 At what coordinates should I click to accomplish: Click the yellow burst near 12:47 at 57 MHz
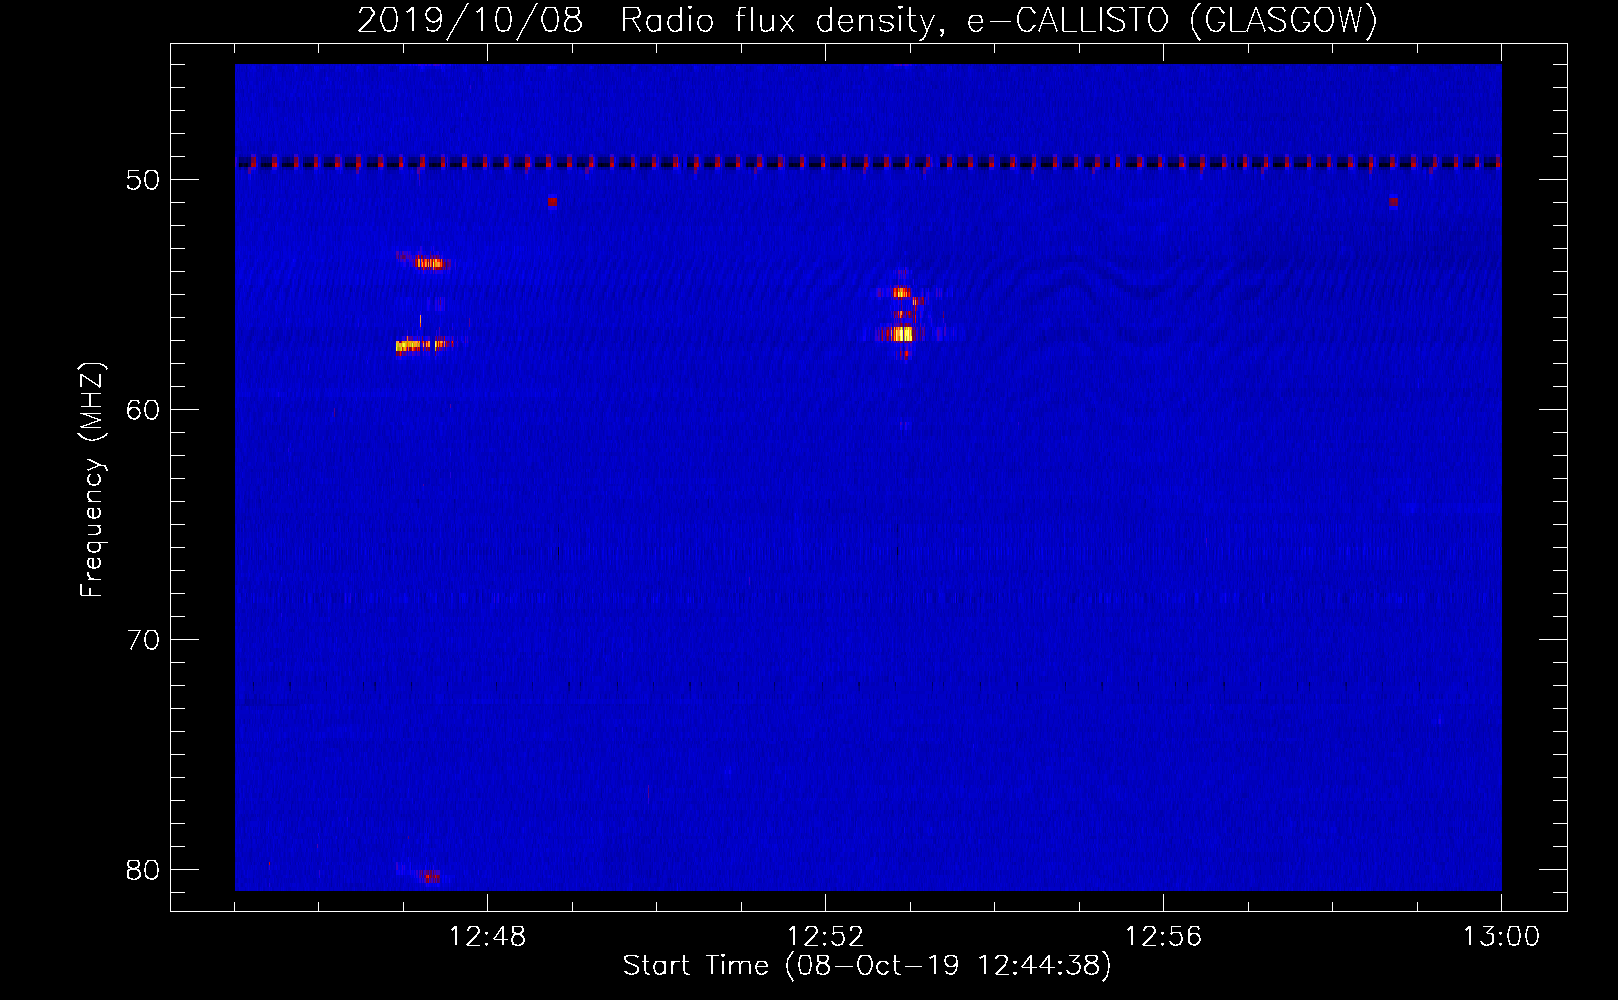[x=420, y=345]
